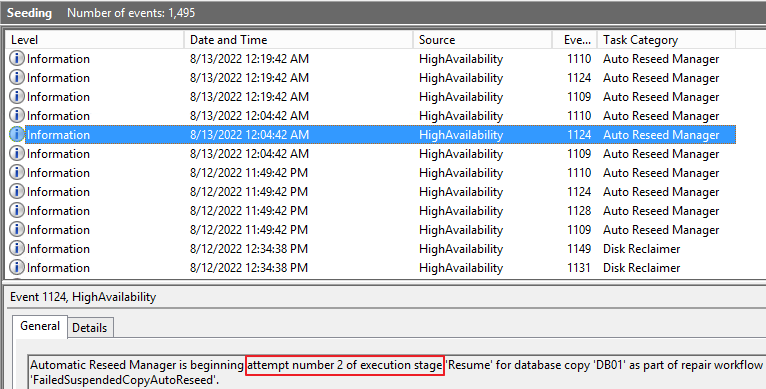
Task: Click info icon of 11:49:42 PM event 1110
Action: pyautogui.click(x=17, y=173)
